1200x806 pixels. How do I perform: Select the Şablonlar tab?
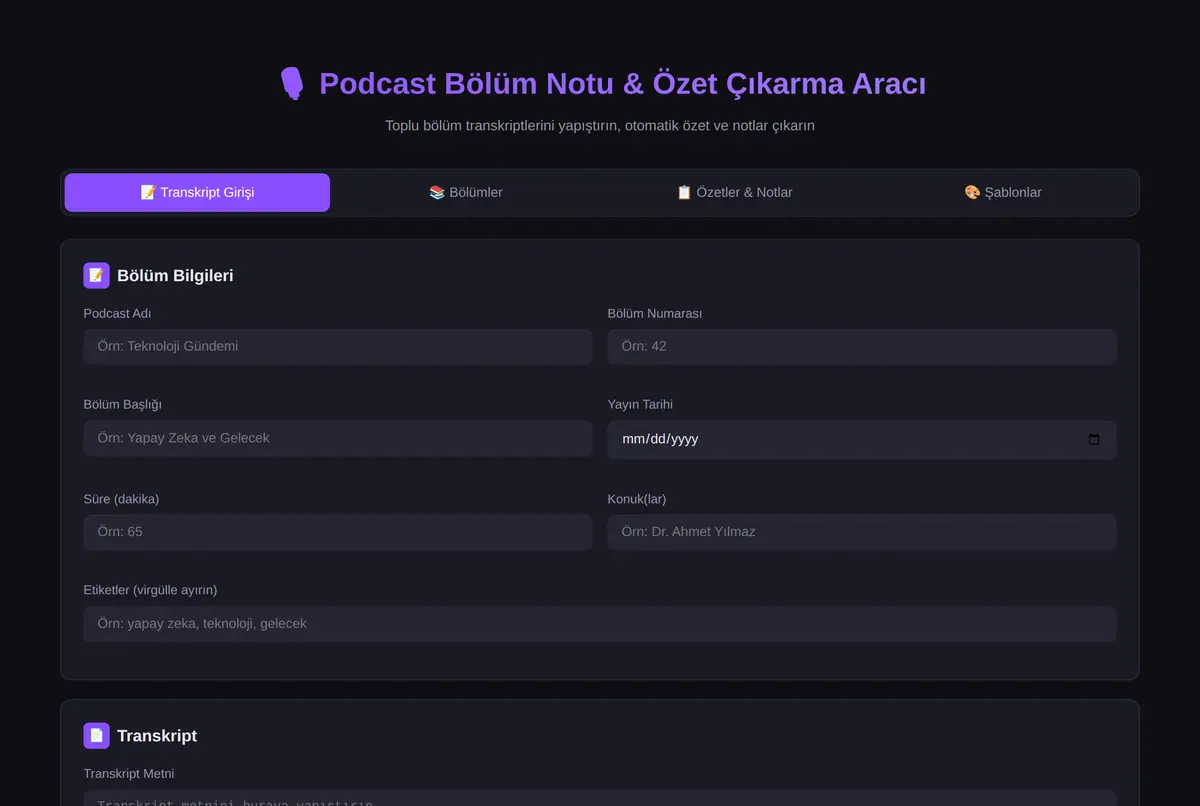pyautogui.click(x=1003, y=192)
